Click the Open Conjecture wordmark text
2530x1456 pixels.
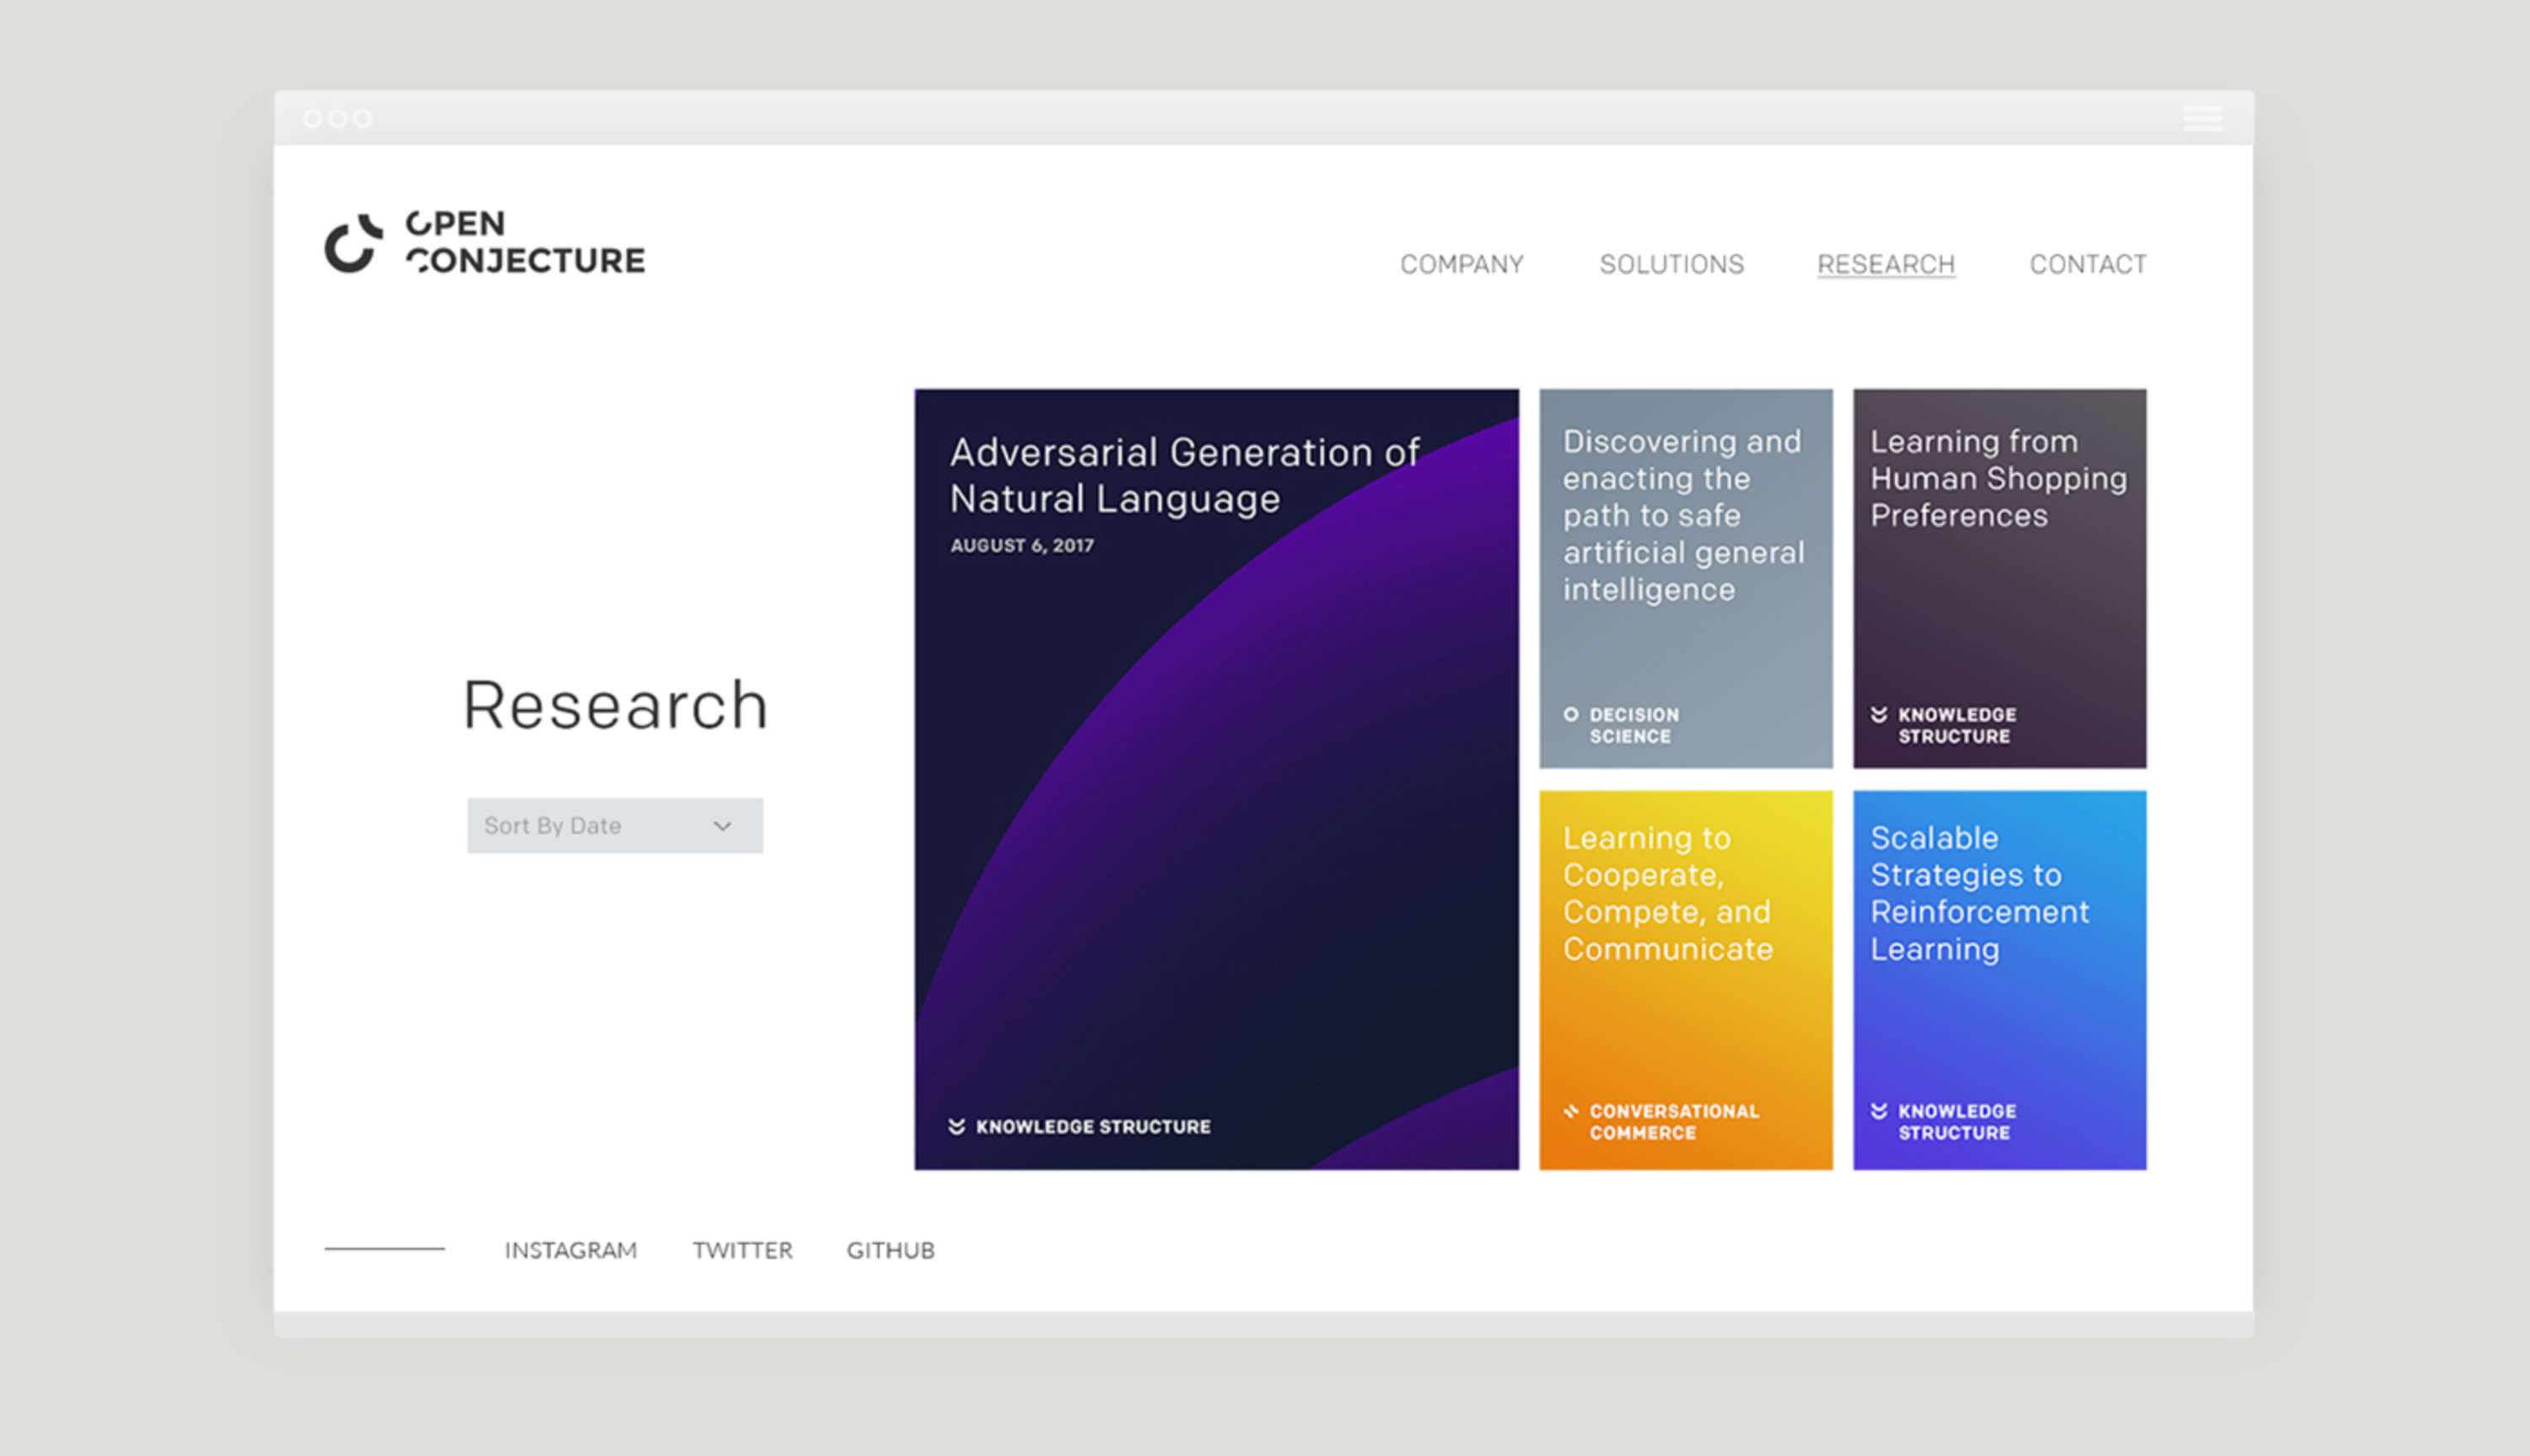(x=525, y=242)
